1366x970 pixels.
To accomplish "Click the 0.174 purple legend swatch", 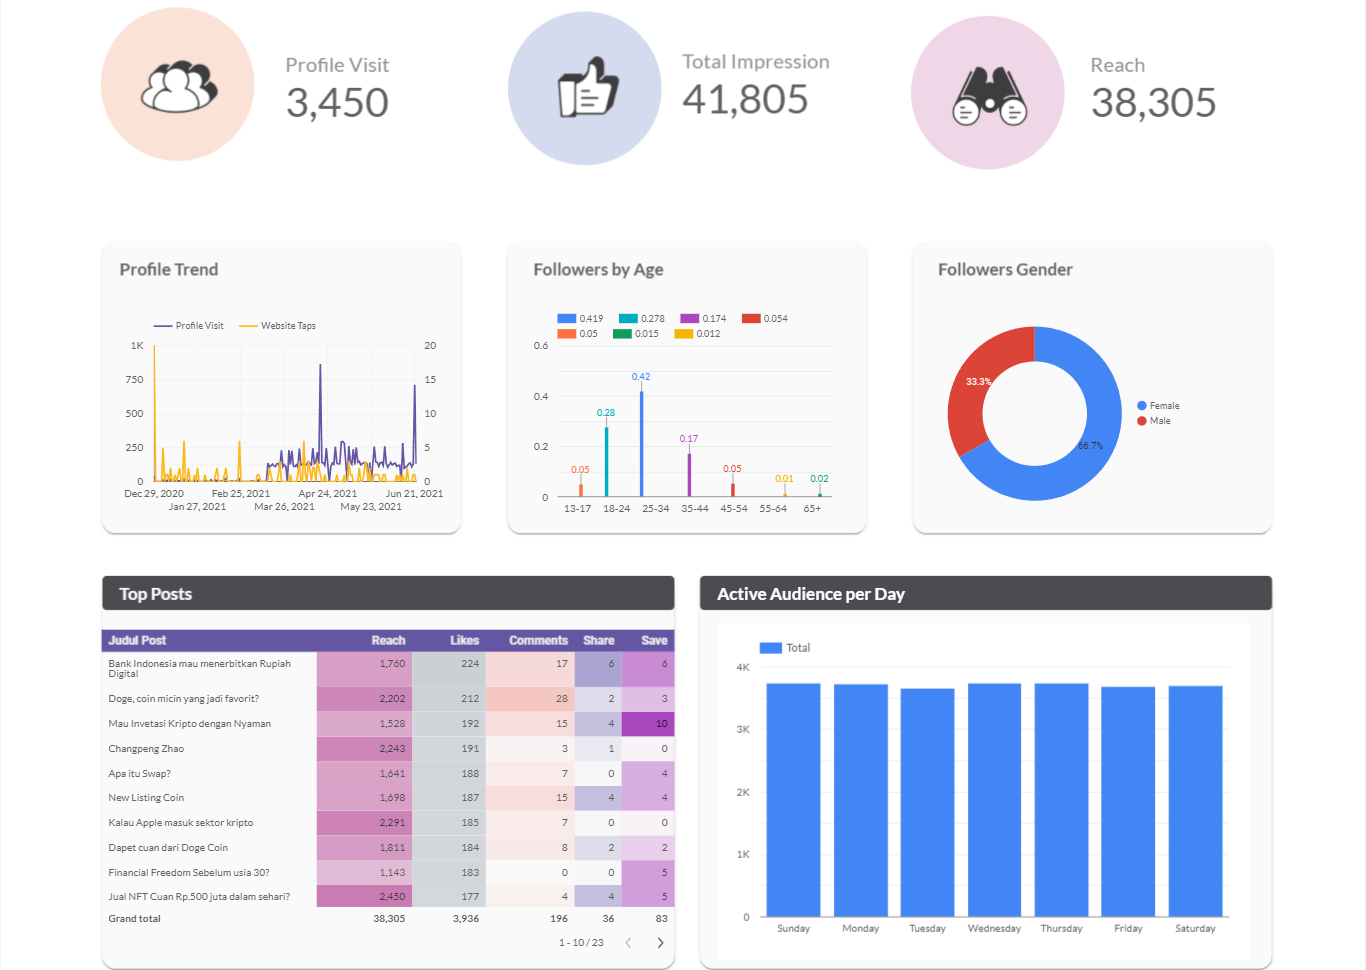I will (x=689, y=319).
